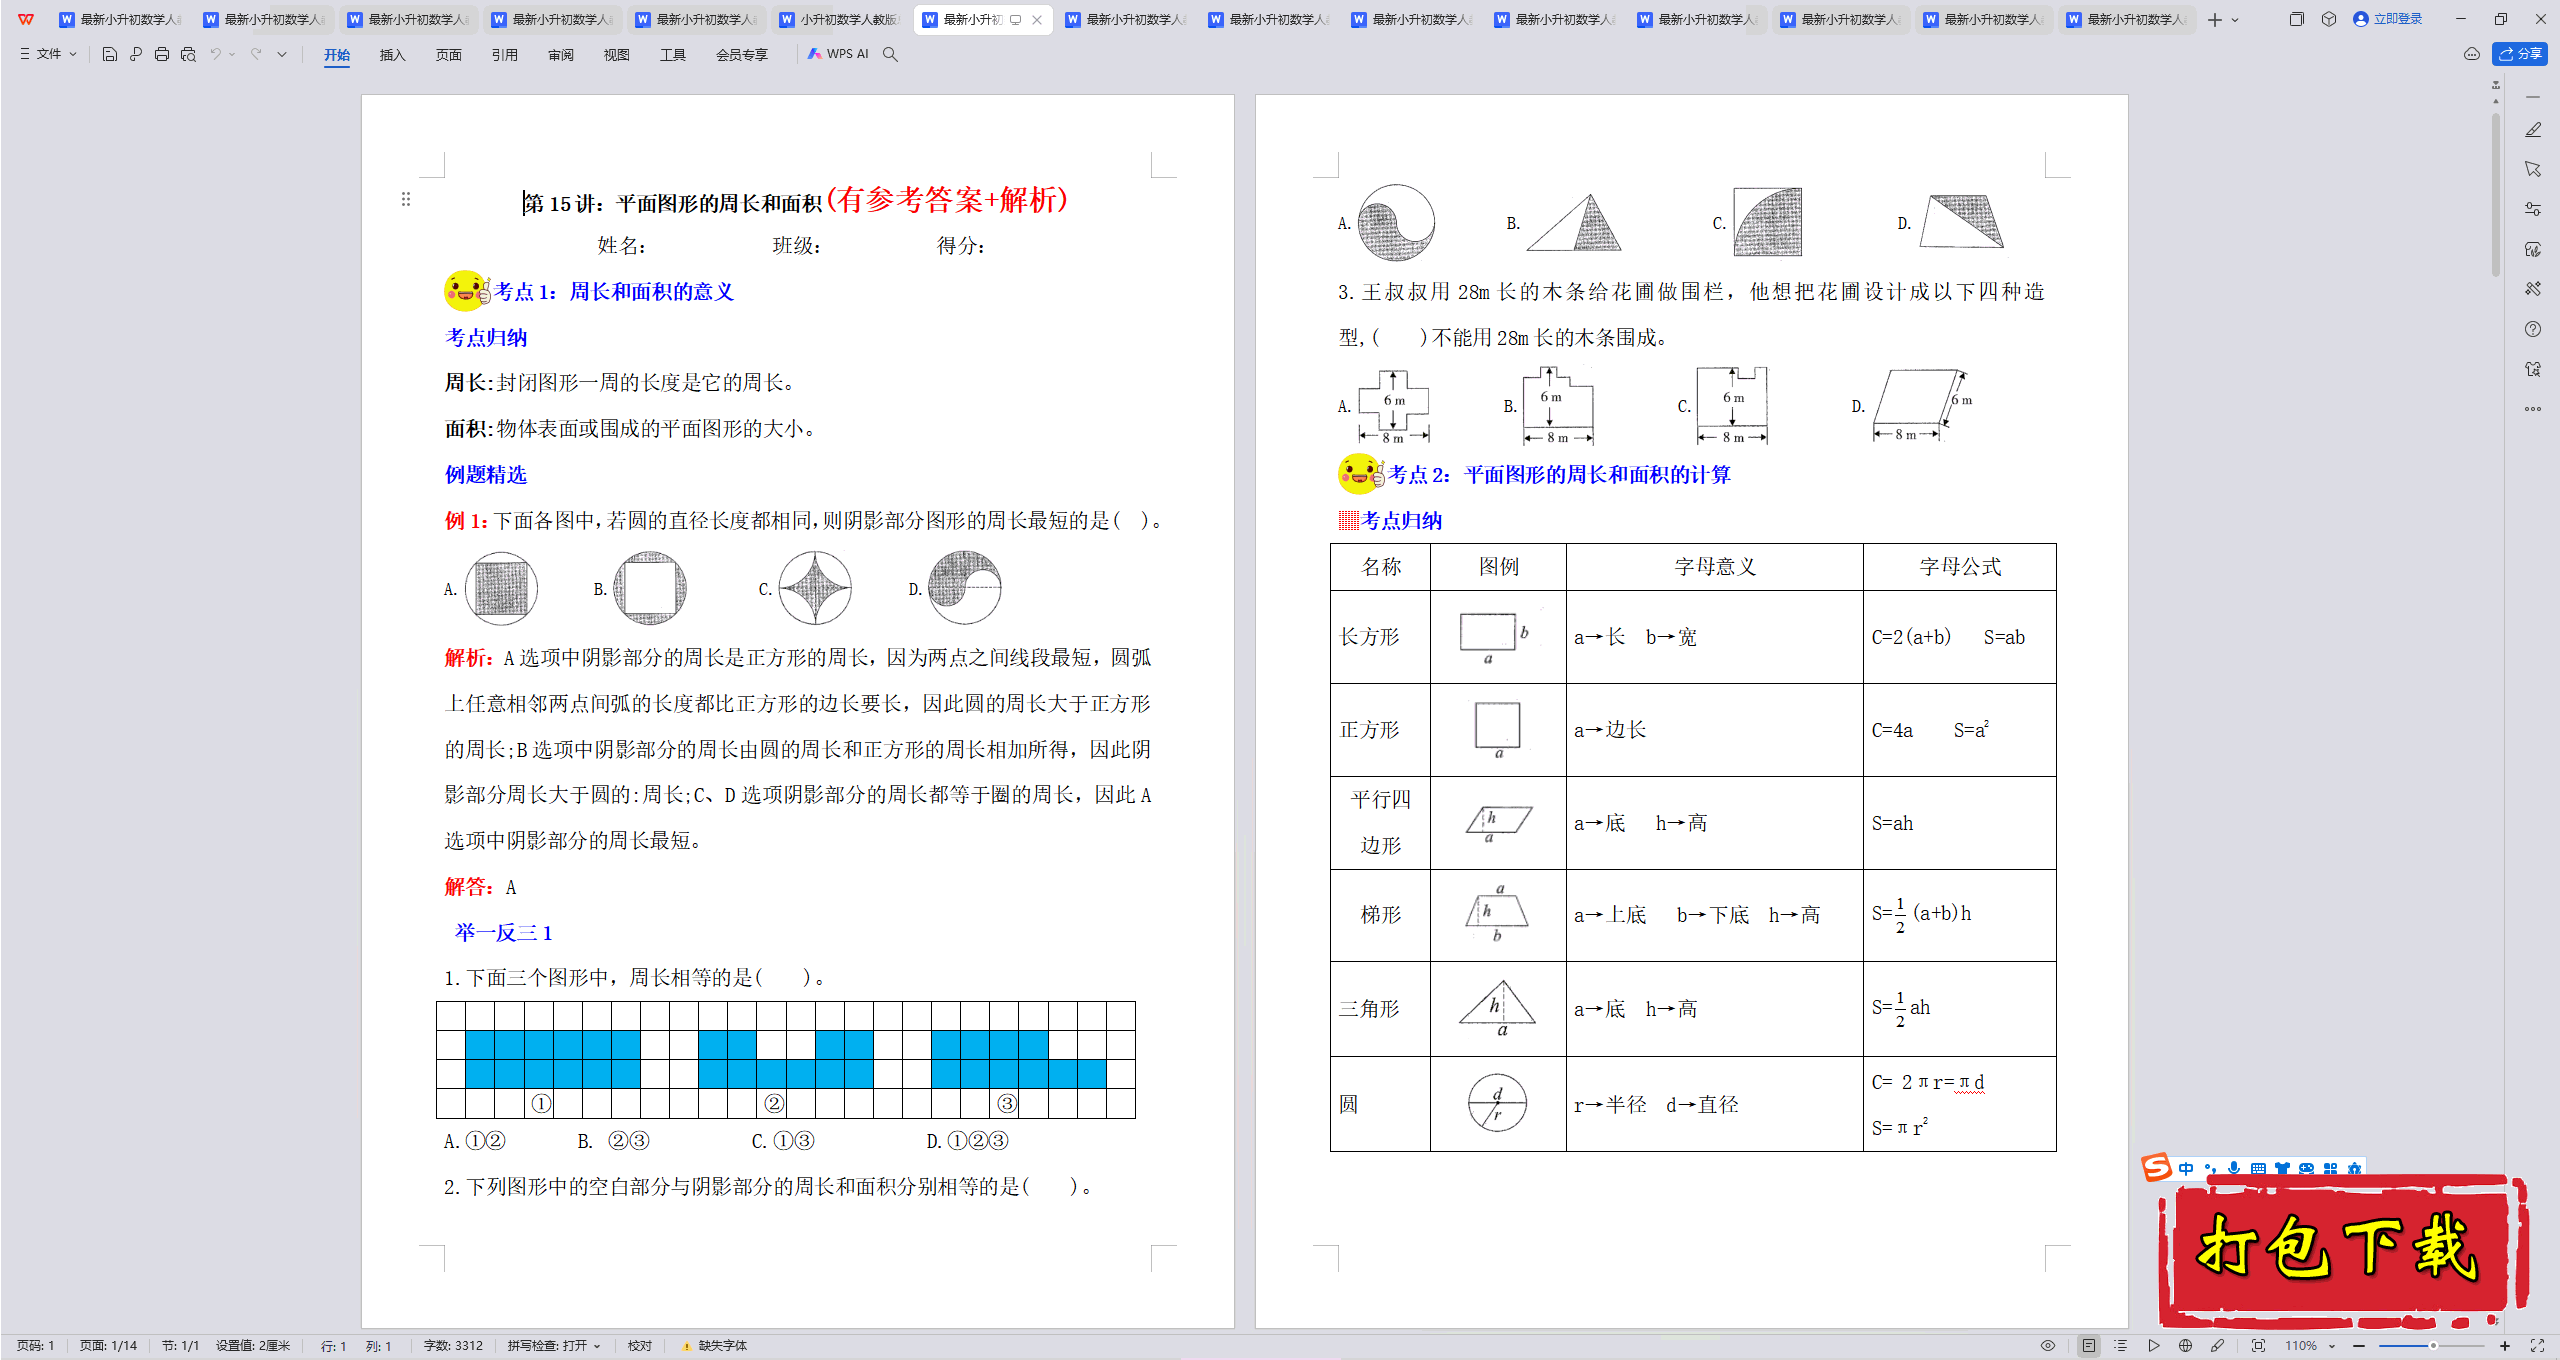Viewport: 2560px width, 1360px height.
Task: Close the active document tab
Action: [x=1037, y=19]
